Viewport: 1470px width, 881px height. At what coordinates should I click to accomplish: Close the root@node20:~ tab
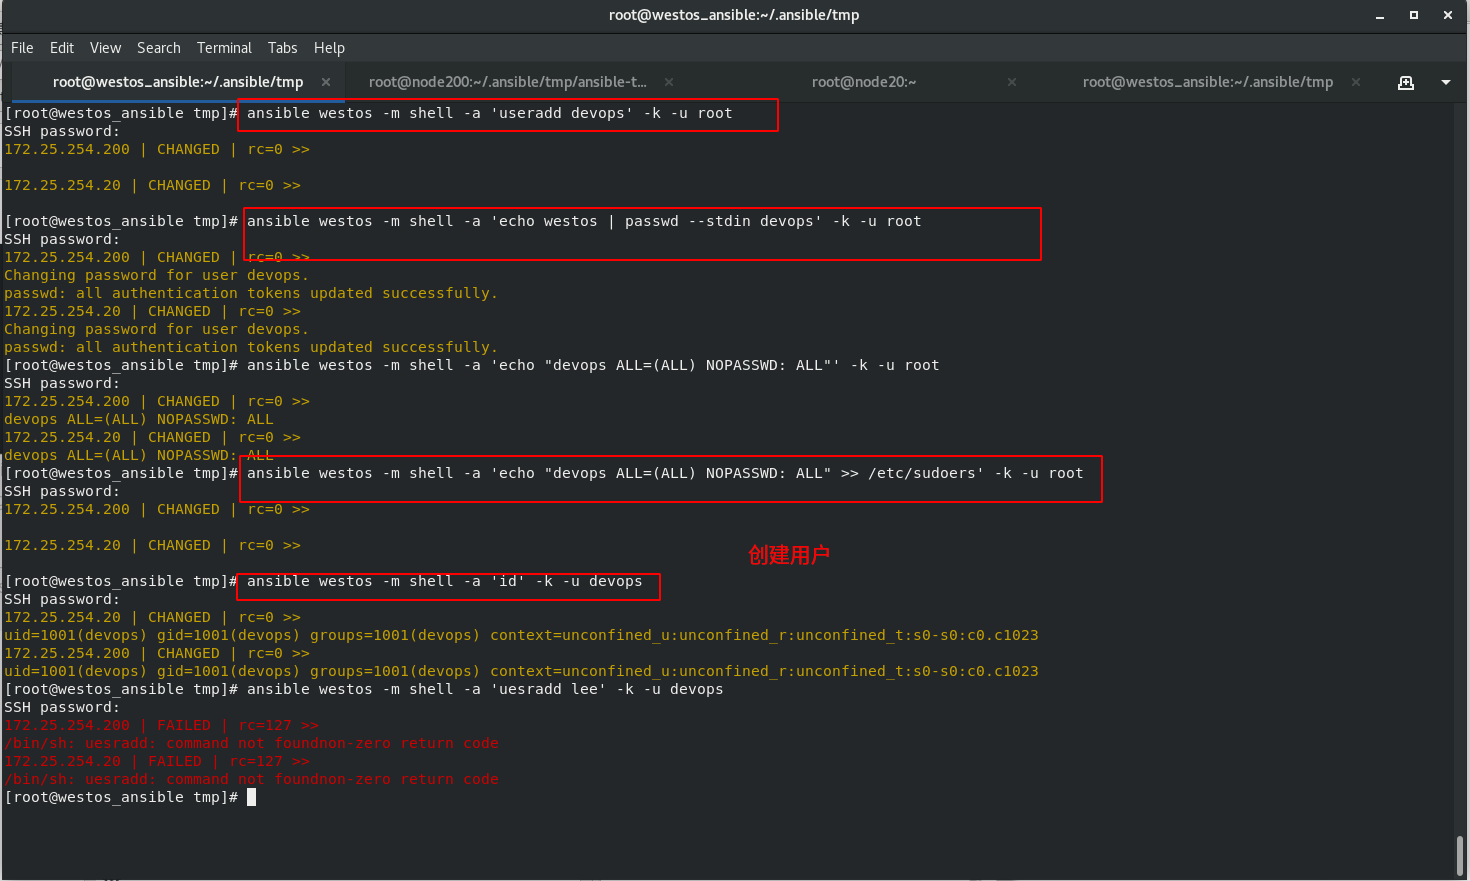coord(1012,82)
